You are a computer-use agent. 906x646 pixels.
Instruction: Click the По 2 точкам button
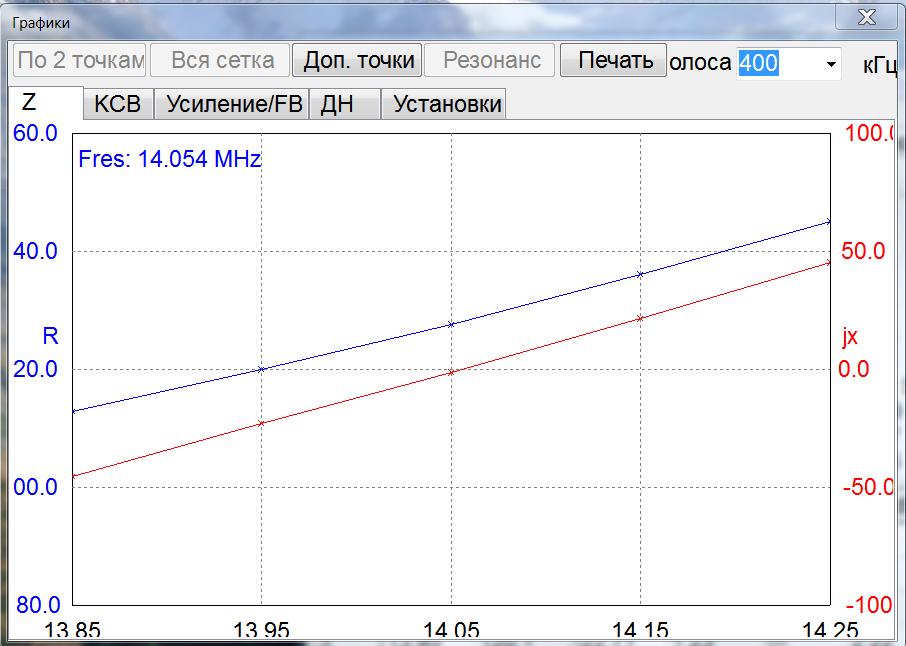pos(80,60)
